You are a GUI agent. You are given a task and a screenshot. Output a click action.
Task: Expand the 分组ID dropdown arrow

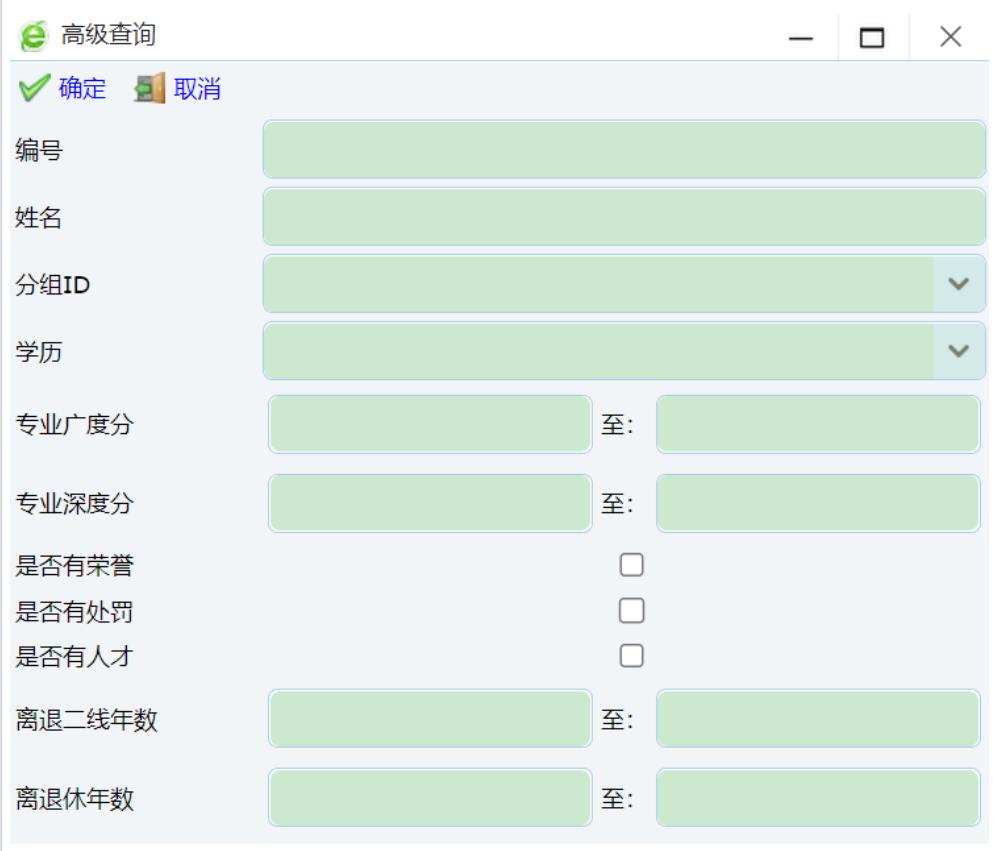[958, 284]
